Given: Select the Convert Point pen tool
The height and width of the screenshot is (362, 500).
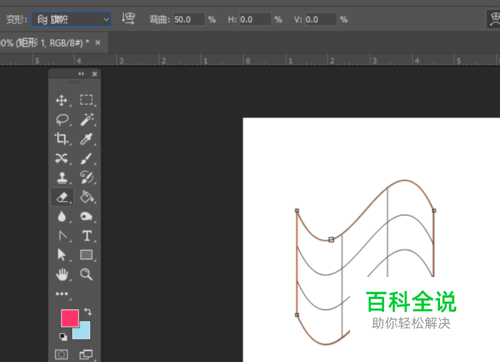Looking at the screenshot, I should pyautogui.click(x=62, y=236).
